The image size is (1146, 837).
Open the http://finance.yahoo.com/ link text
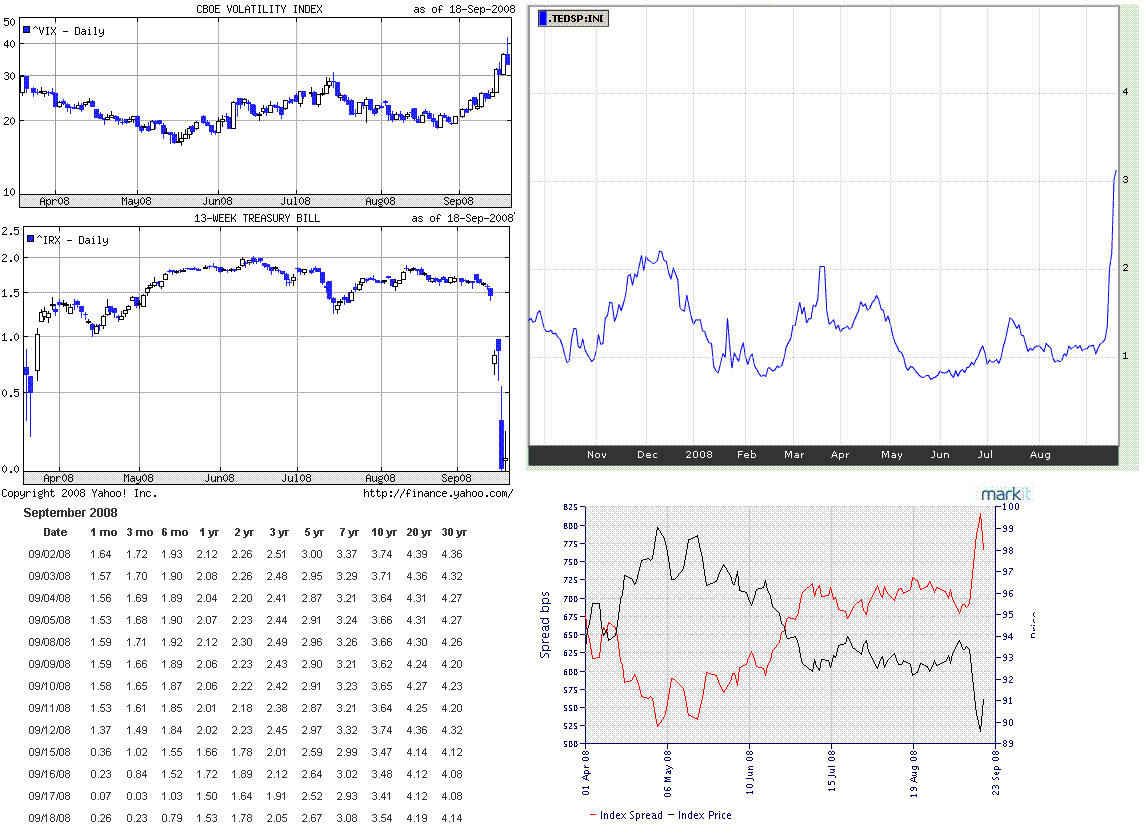tap(438, 493)
